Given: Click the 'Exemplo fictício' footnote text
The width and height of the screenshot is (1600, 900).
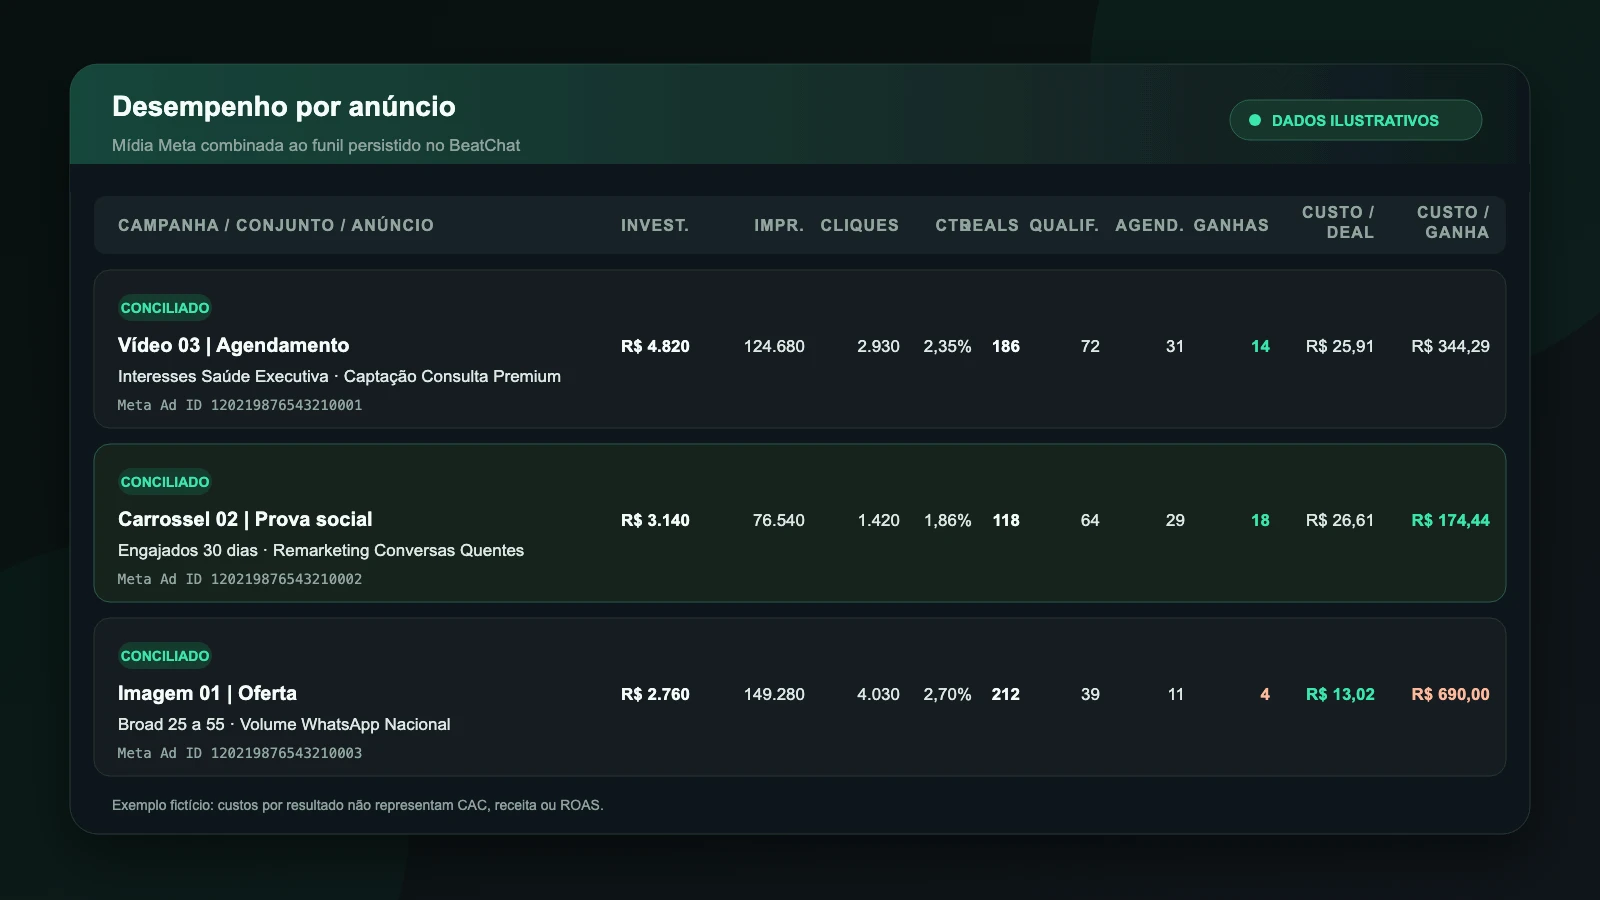Looking at the screenshot, I should pyautogui.click(x=358, y=805).
